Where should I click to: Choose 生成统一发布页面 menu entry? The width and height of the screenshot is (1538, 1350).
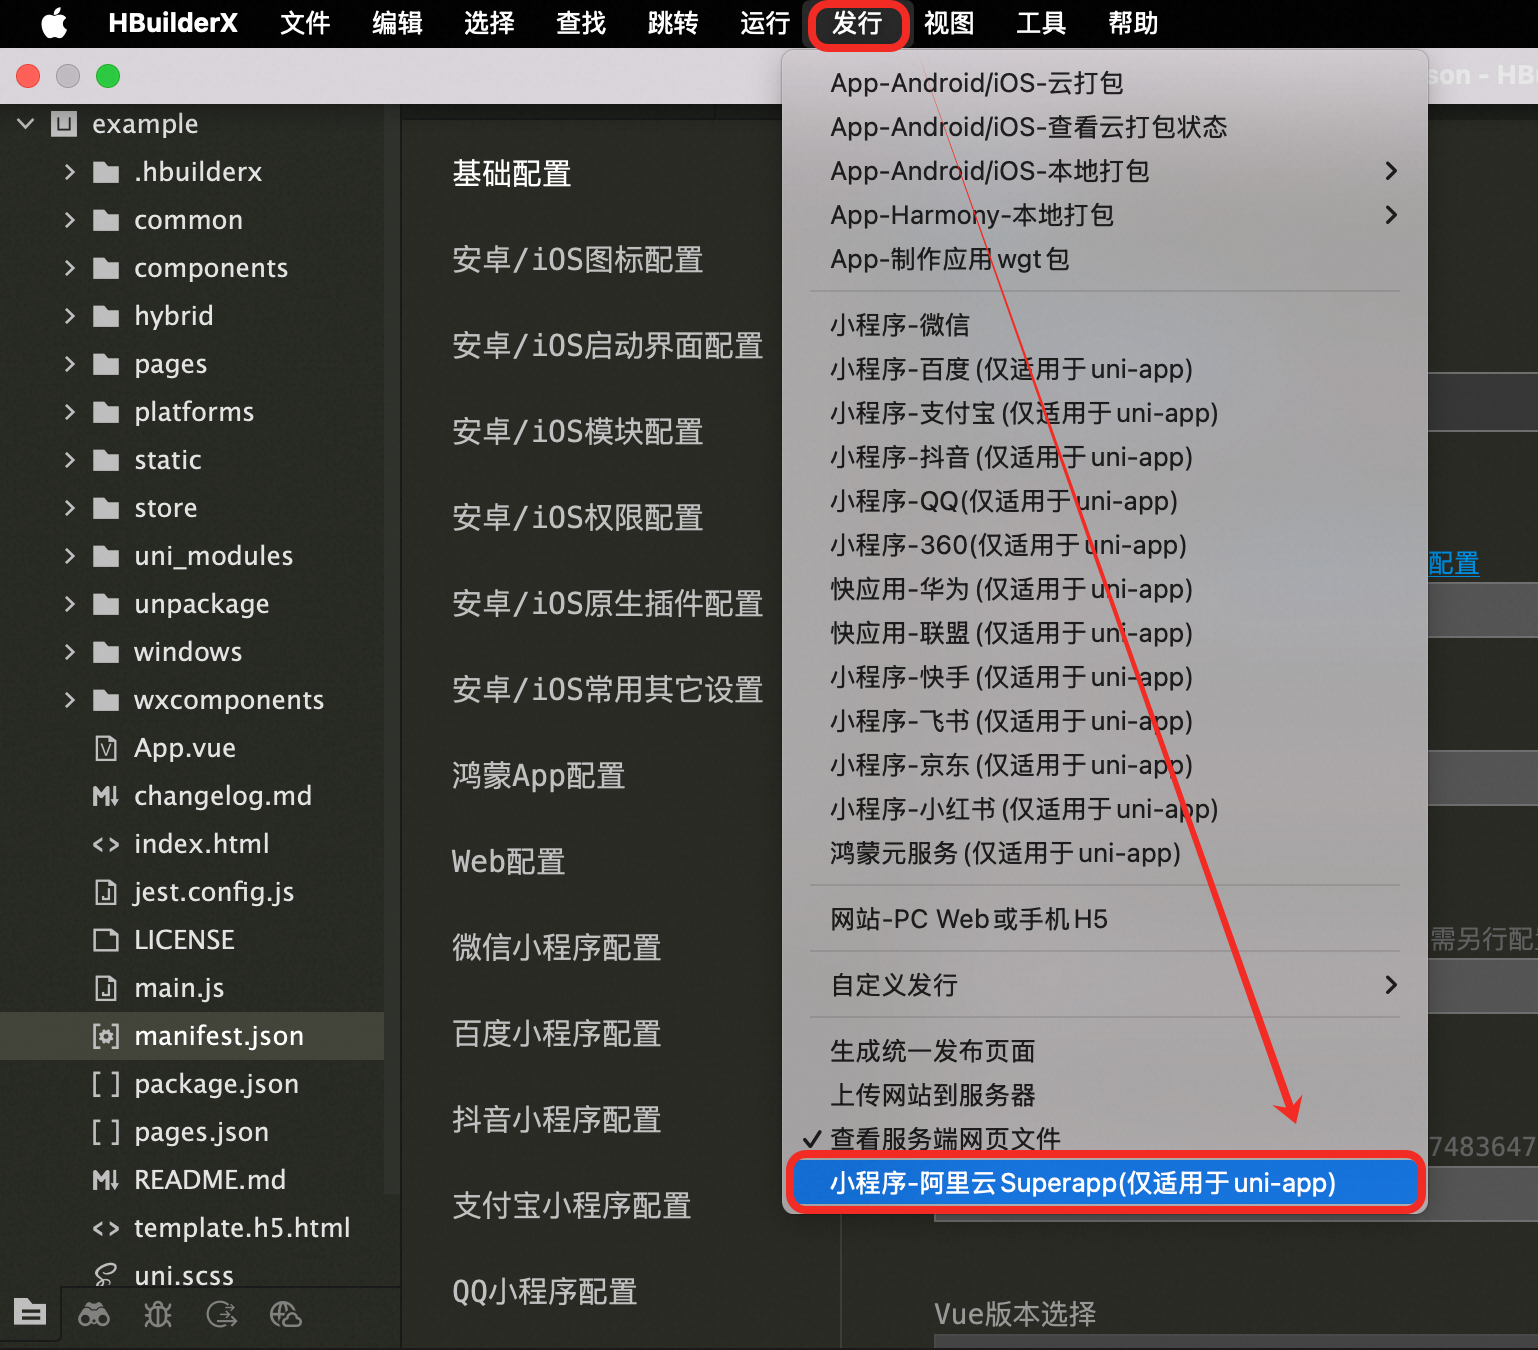[x=1105, y=1051]
